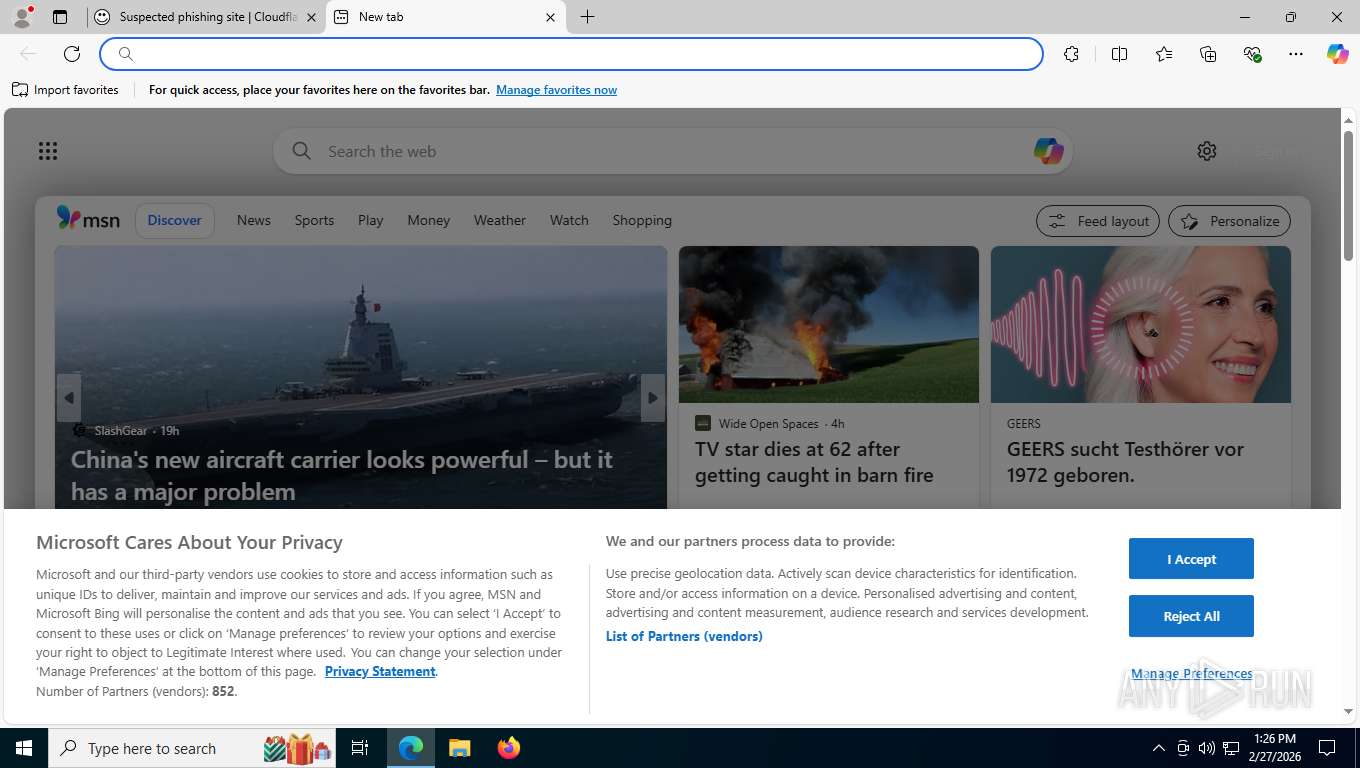Open File Explorer from the taskbar

click(x=459, y=748)
